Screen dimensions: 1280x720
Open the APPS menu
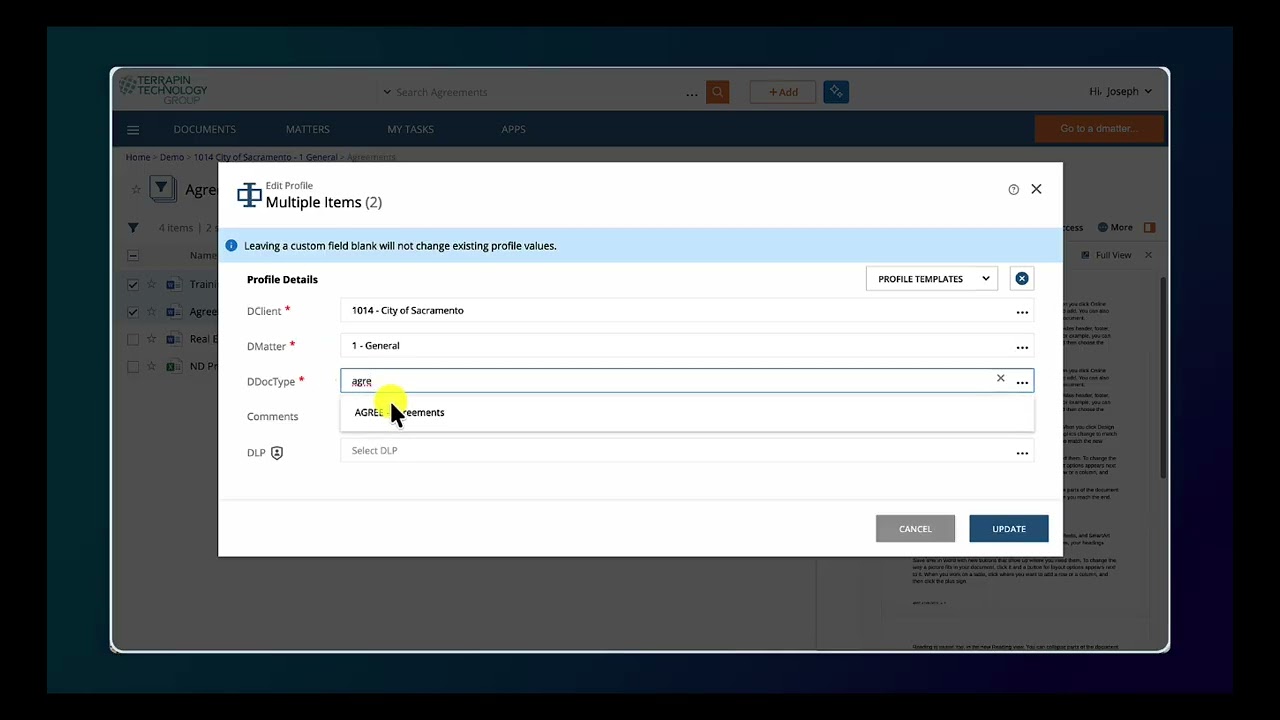513,129
